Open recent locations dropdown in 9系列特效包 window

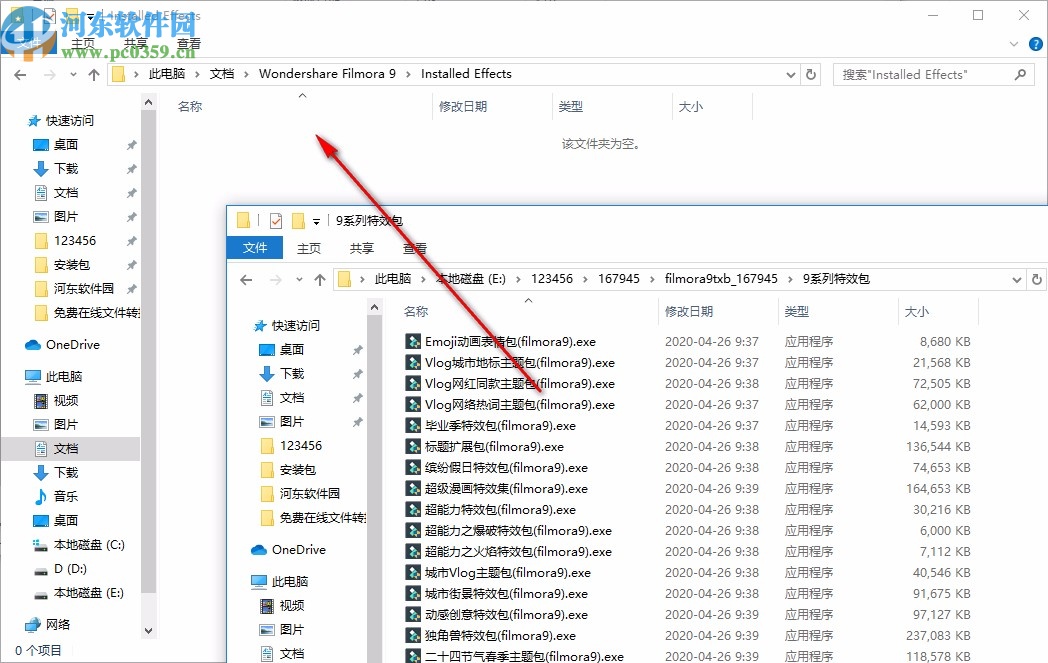(299, 279)
